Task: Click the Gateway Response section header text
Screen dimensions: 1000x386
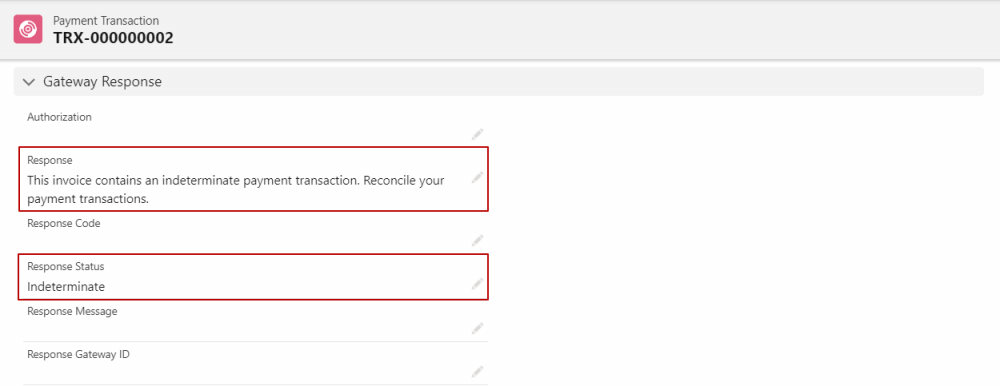Action: [102, 82]
